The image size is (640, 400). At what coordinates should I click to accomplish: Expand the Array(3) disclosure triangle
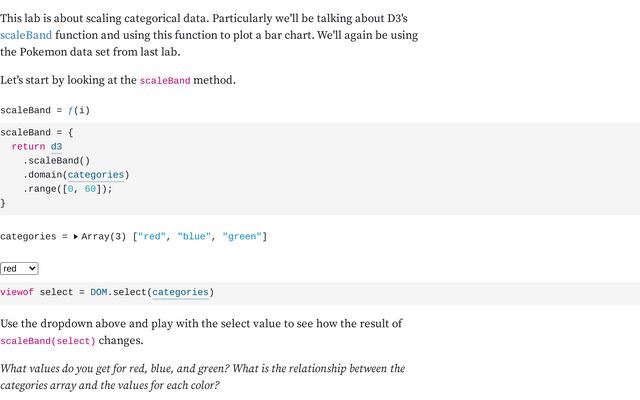pos(76,237)
